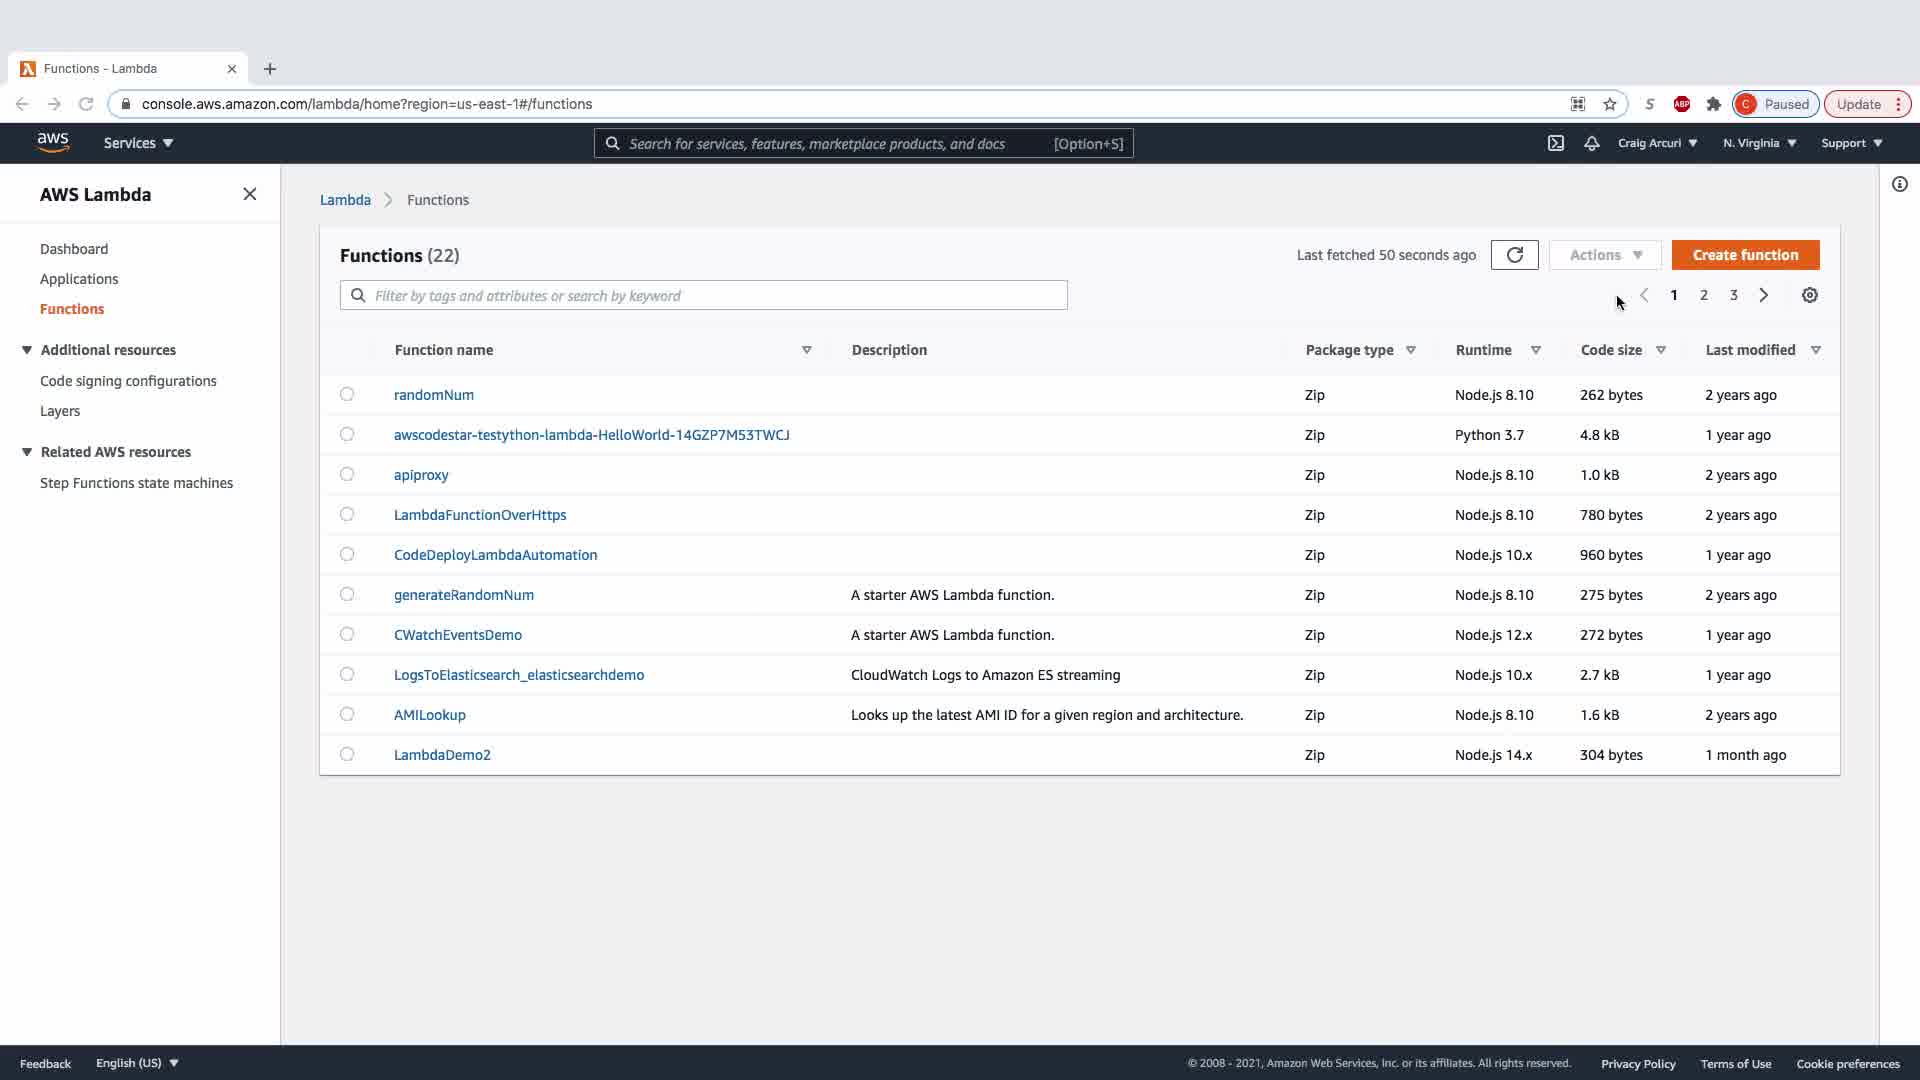Image resolution: width=1920 pixels, height=1080 pixels.
Task: Select the apiproxy function radio button
Action: click(x=347, y=474)
